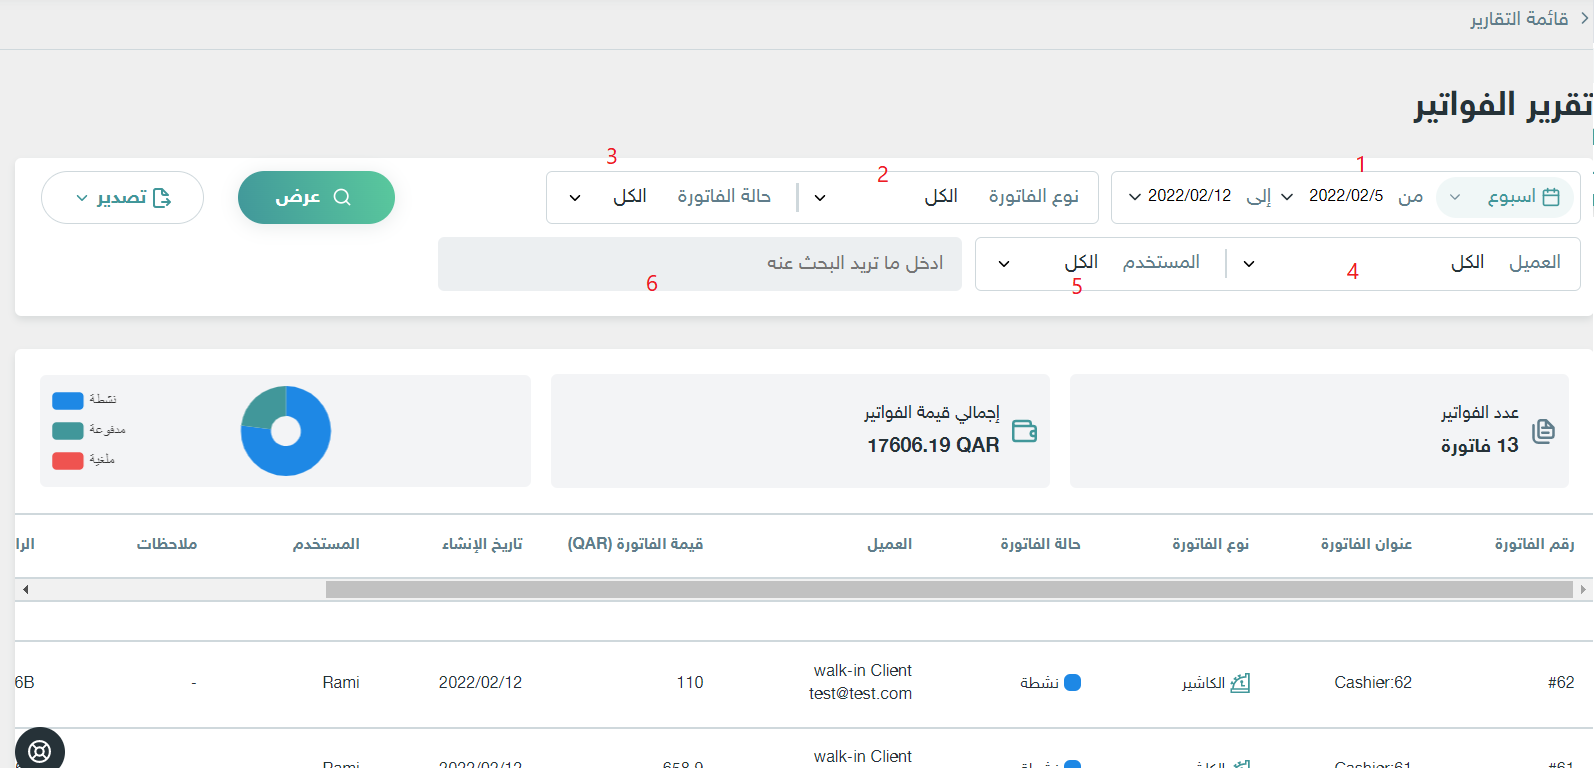Image resolution: width=1594 pixels, height=768 pixels.
Task: Click the breadcrumb arrow next to قائمة التقارير
Action: pyautogui.click(x=1584, y=19)
